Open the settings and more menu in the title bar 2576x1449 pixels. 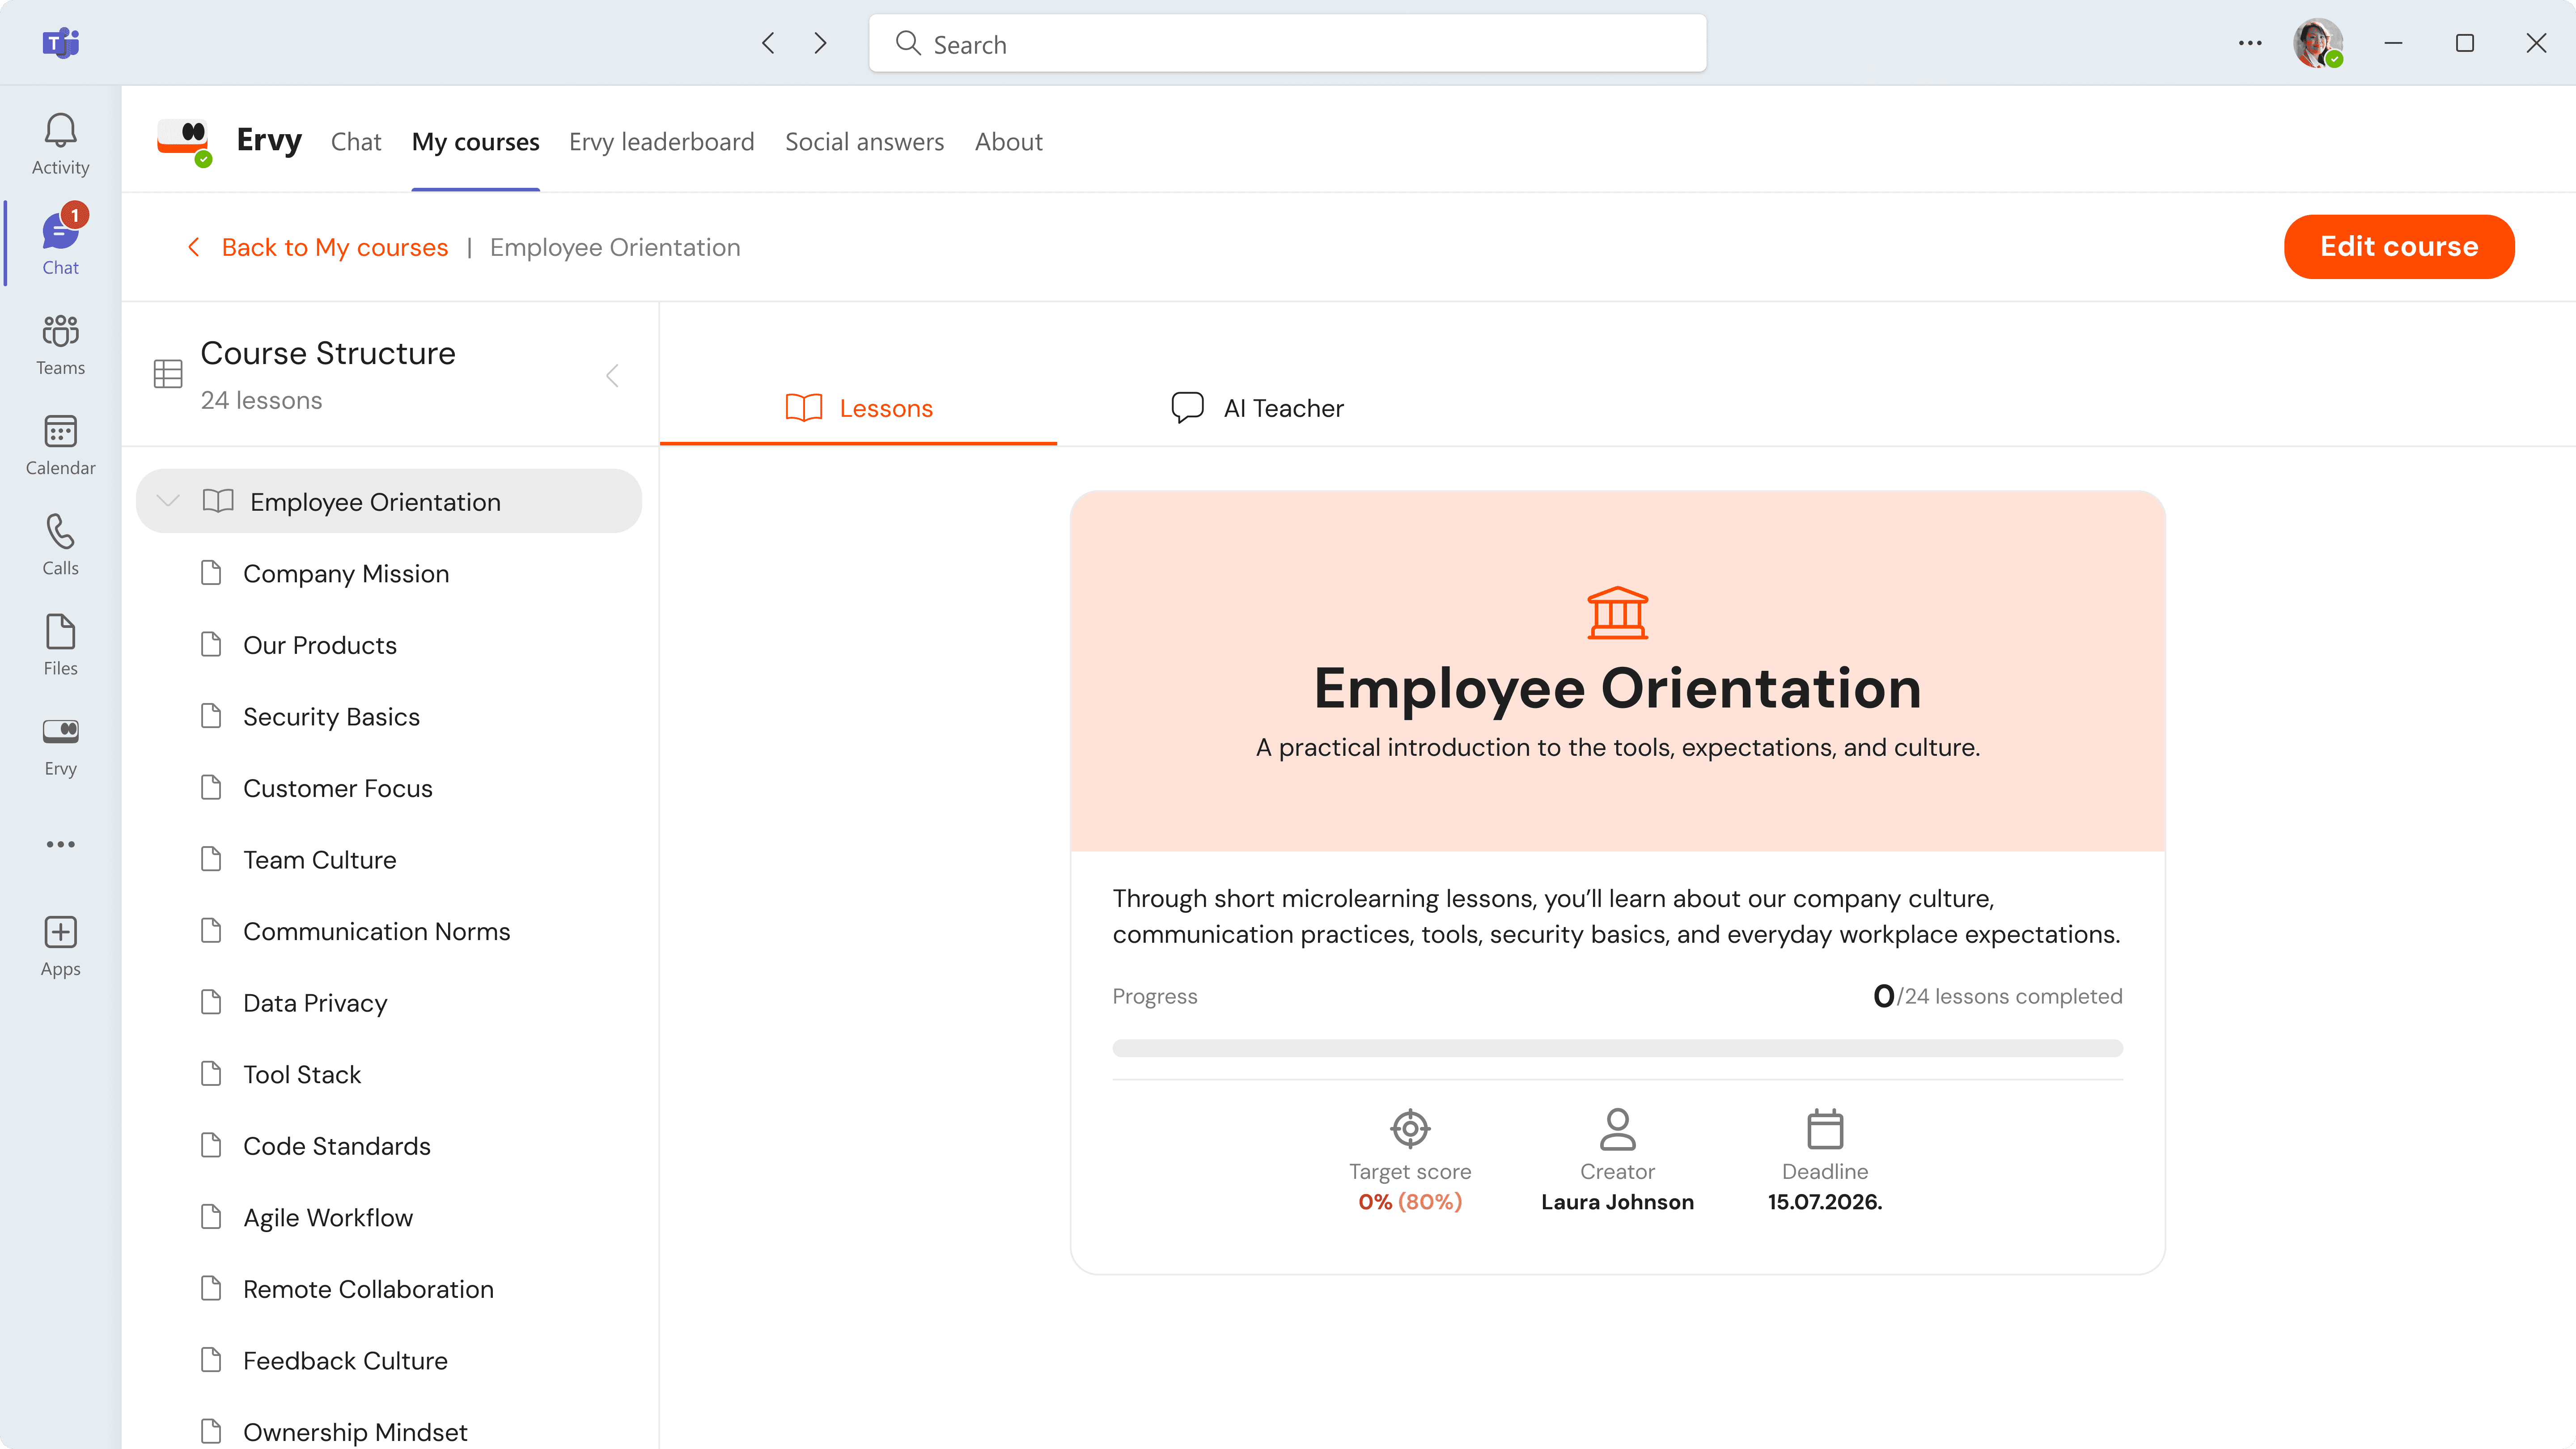(2250, 43)
